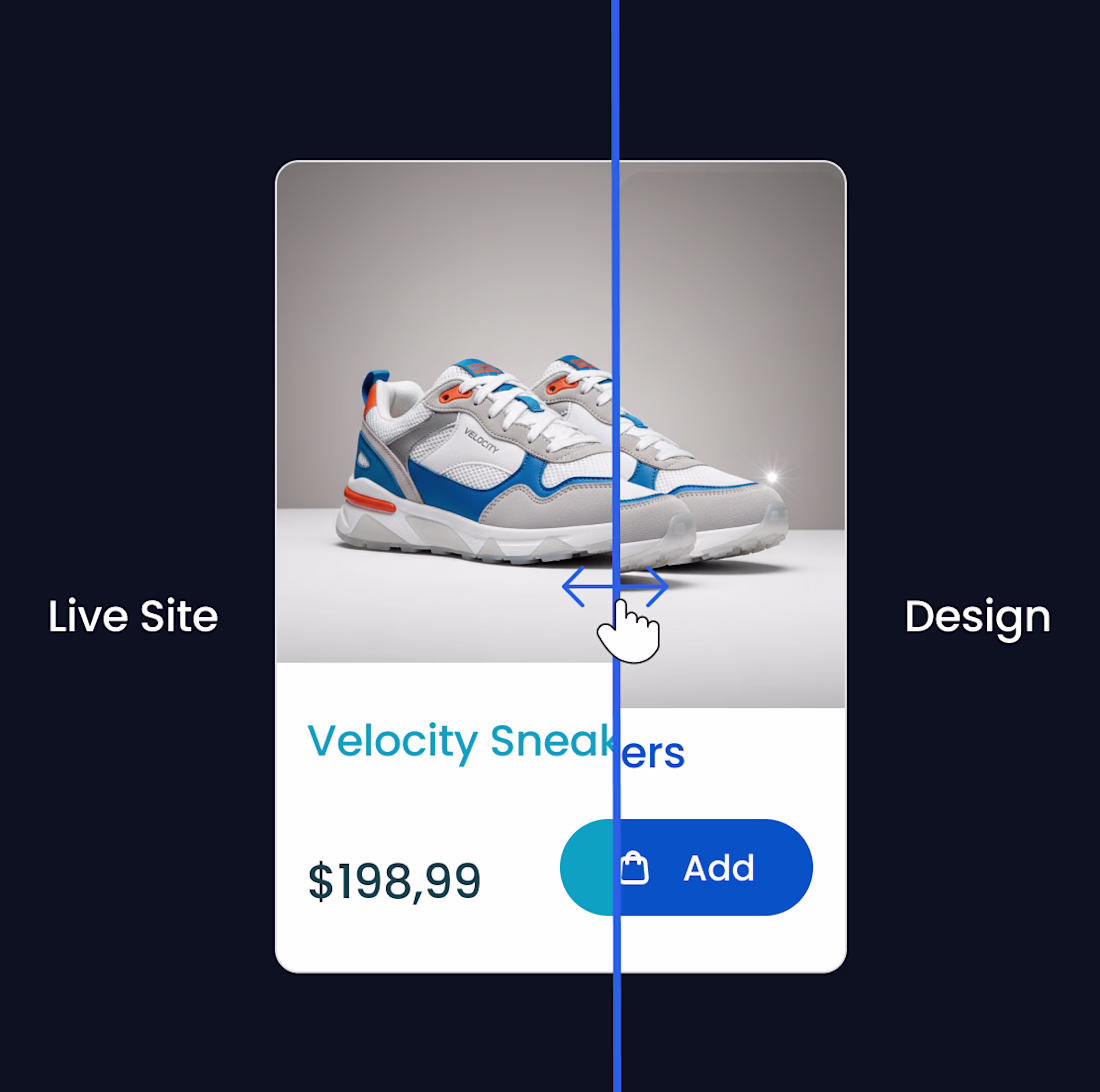Image resolution: width=1100 pixels, height=1092 pixels.
Task: Click the divider line below the product card
Action: [x=617, y=1032]
